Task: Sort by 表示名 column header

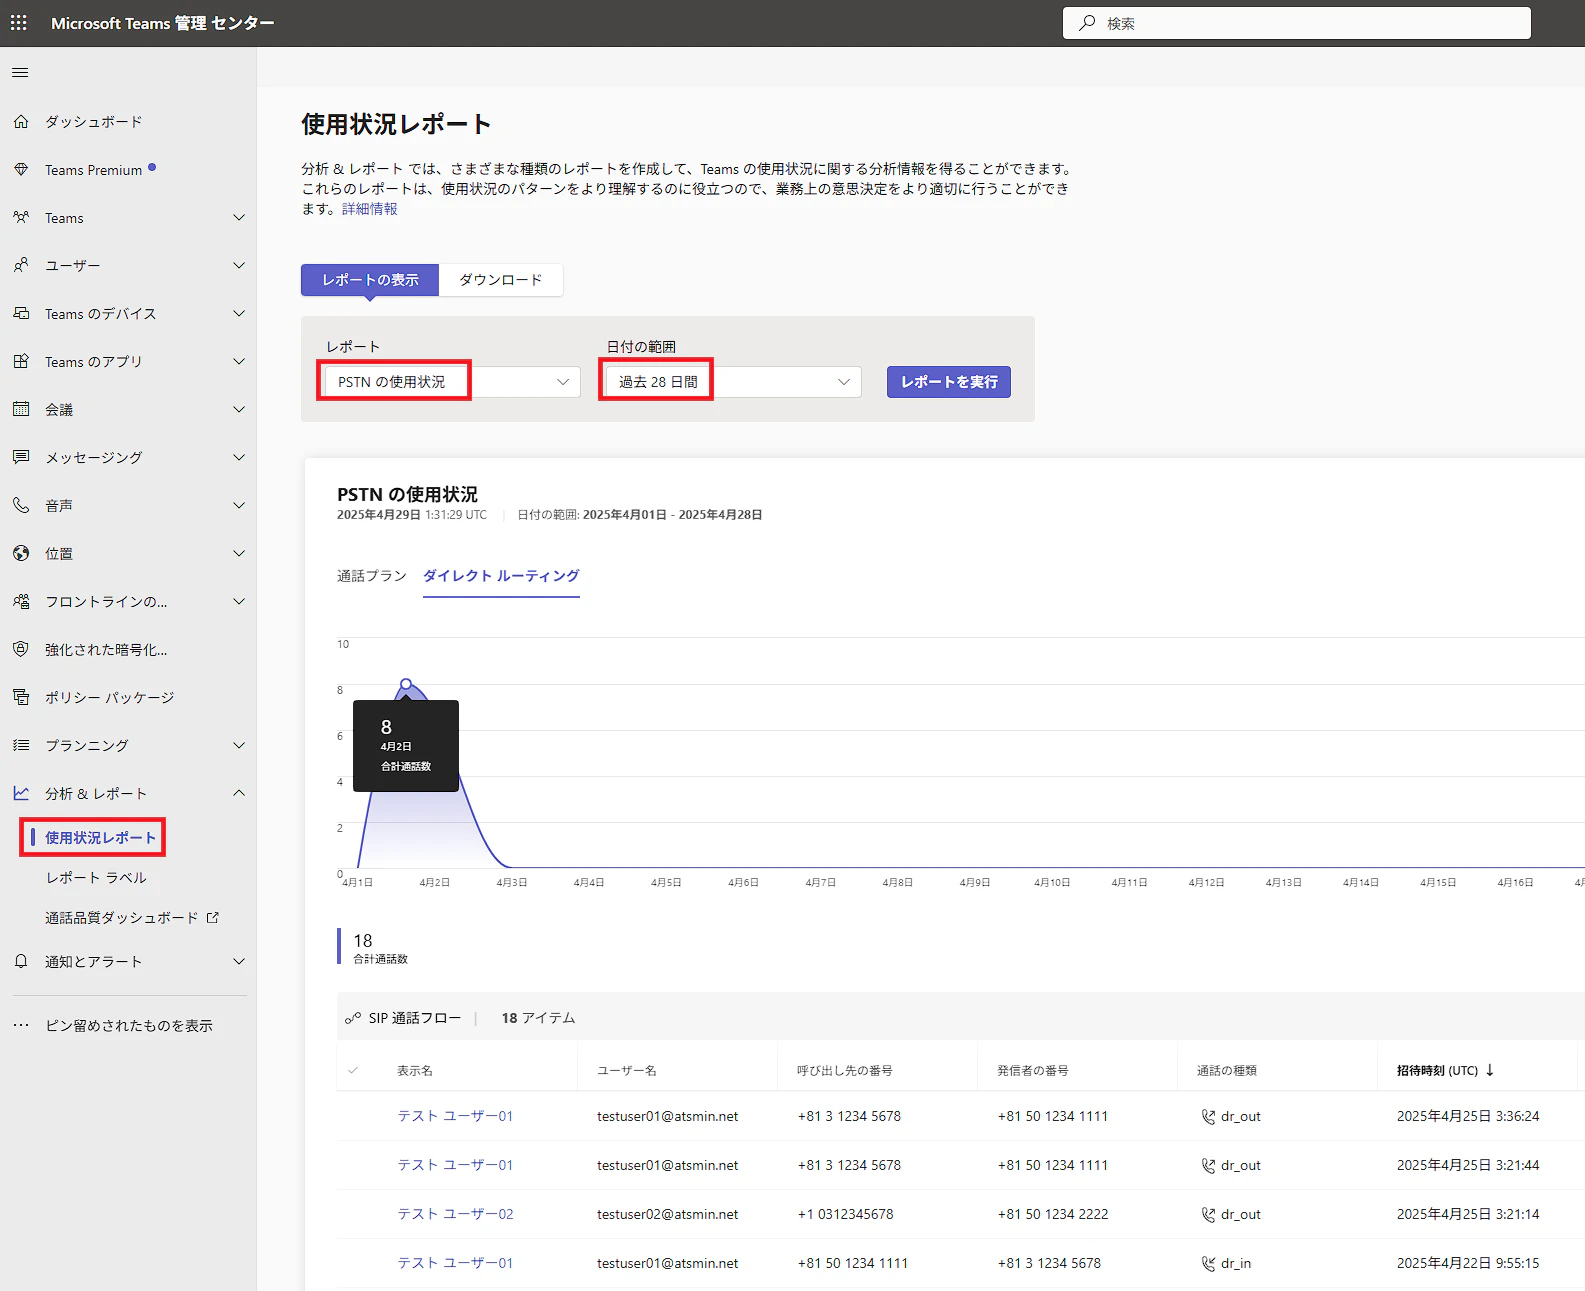Action: [x=415, y=1071]
